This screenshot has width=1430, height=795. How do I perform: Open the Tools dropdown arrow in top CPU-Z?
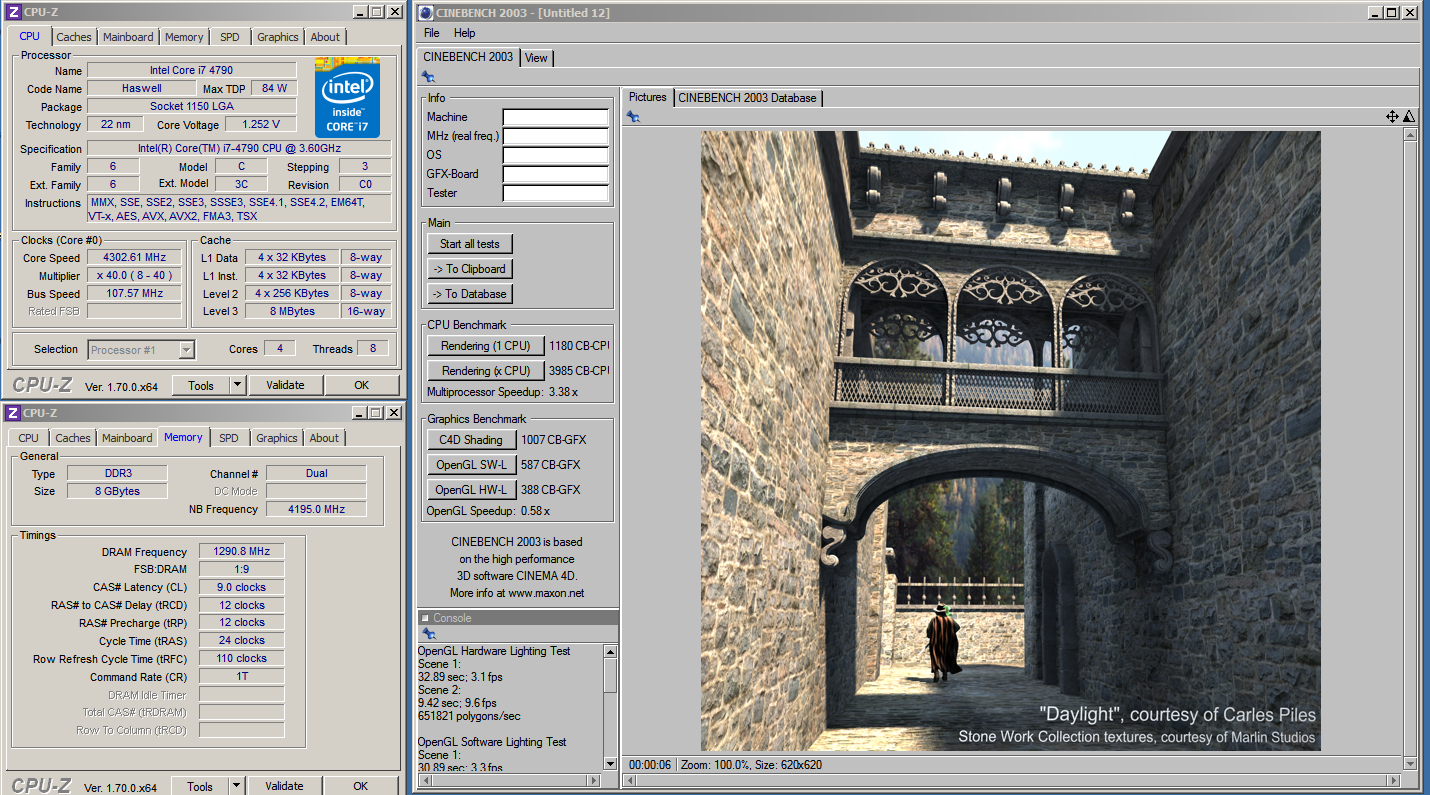237,385
